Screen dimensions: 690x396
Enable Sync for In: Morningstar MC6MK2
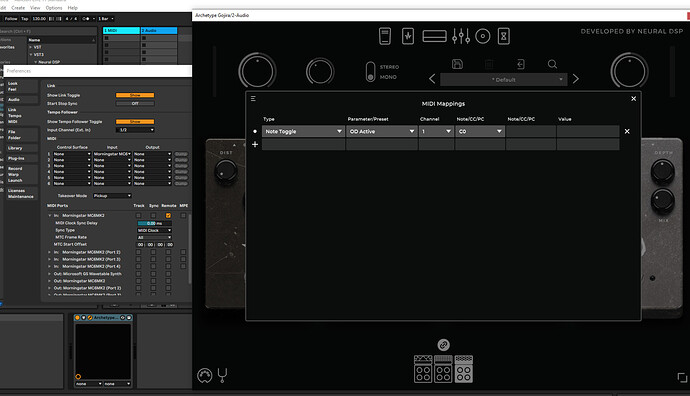point(153,216)
